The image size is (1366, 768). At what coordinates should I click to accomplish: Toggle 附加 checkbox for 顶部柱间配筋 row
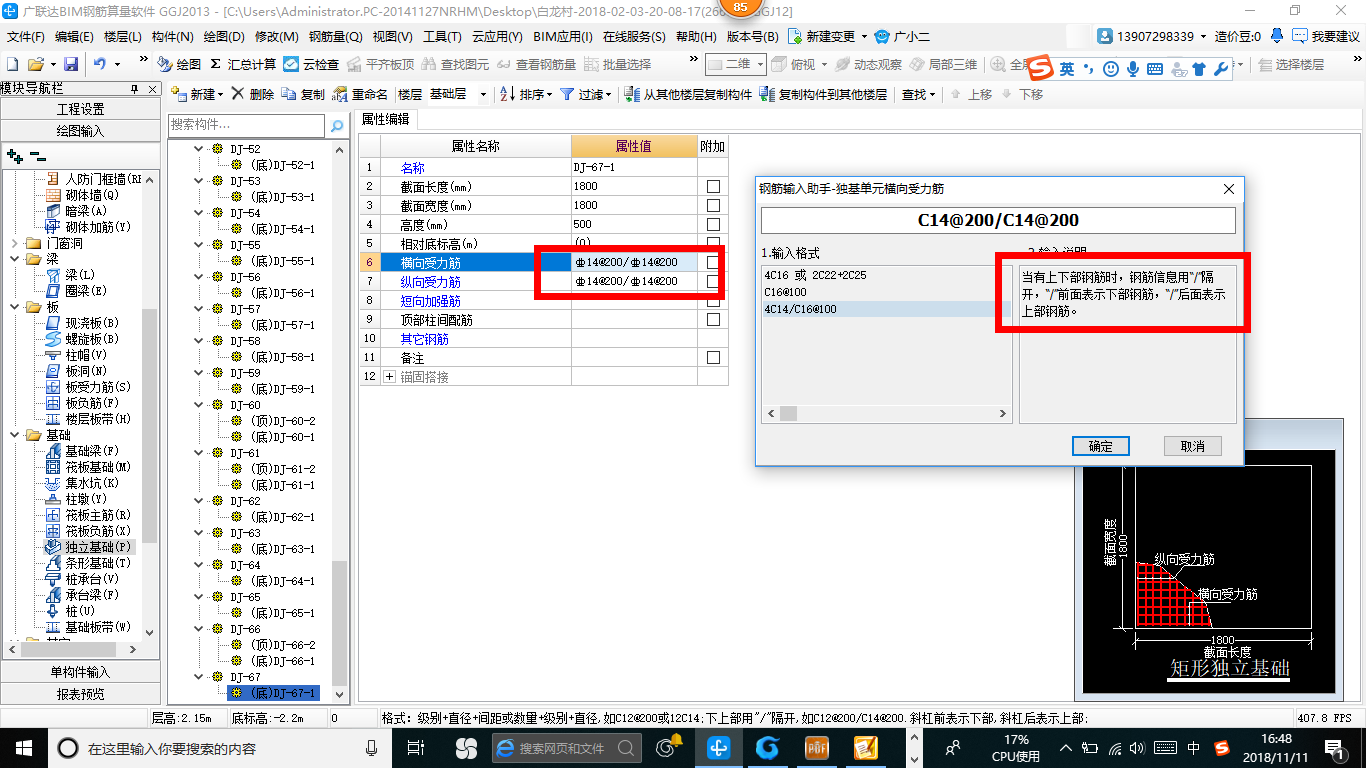(x=713, y=320)
